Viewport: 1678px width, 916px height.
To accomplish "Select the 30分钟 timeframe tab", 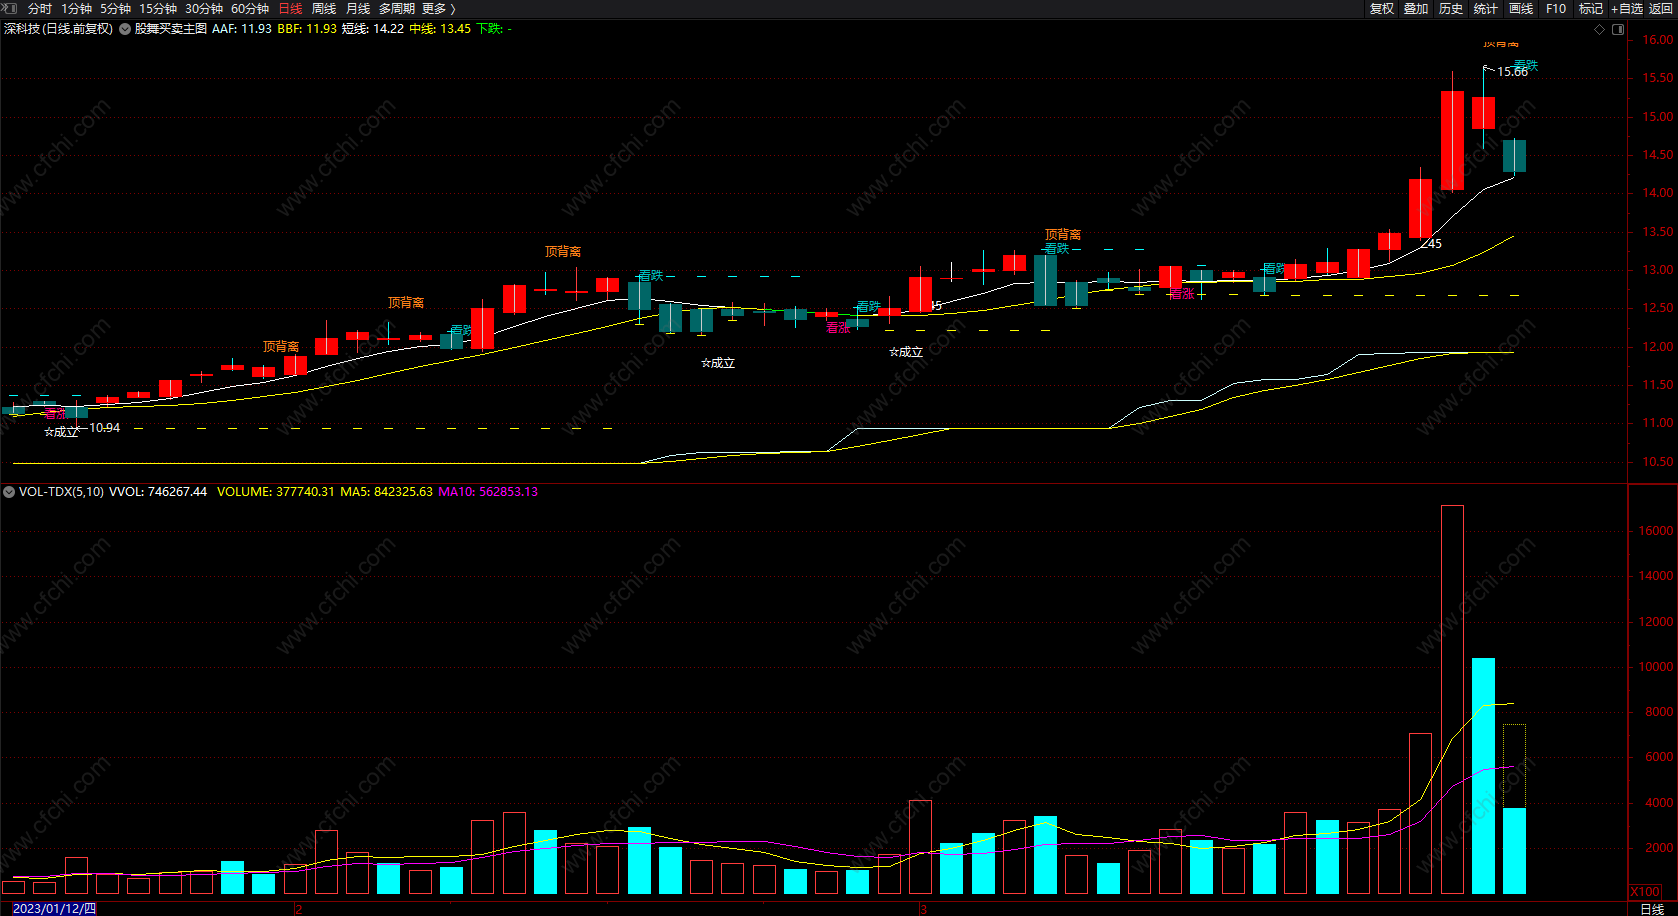I will (204, 9).
